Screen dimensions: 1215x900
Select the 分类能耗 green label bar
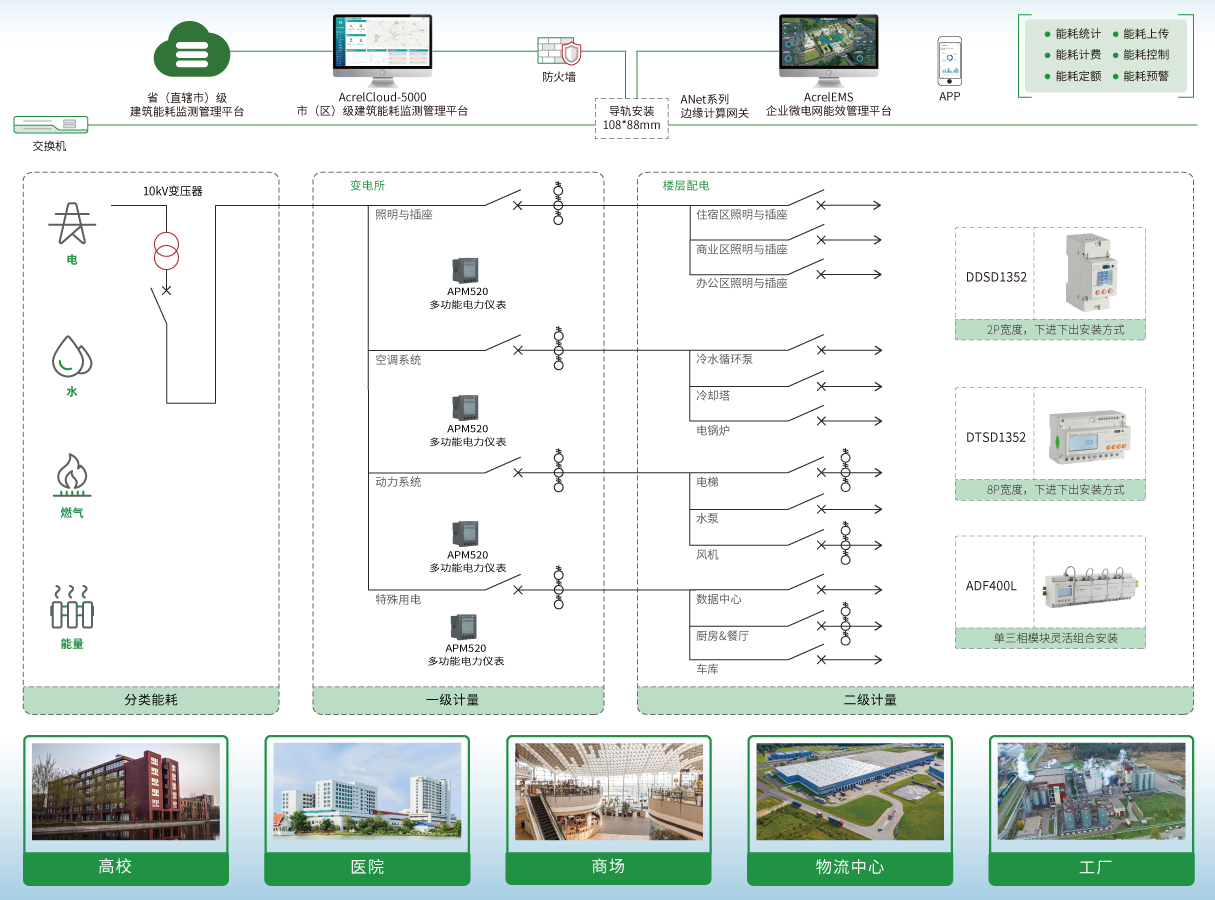pos(151,700)
